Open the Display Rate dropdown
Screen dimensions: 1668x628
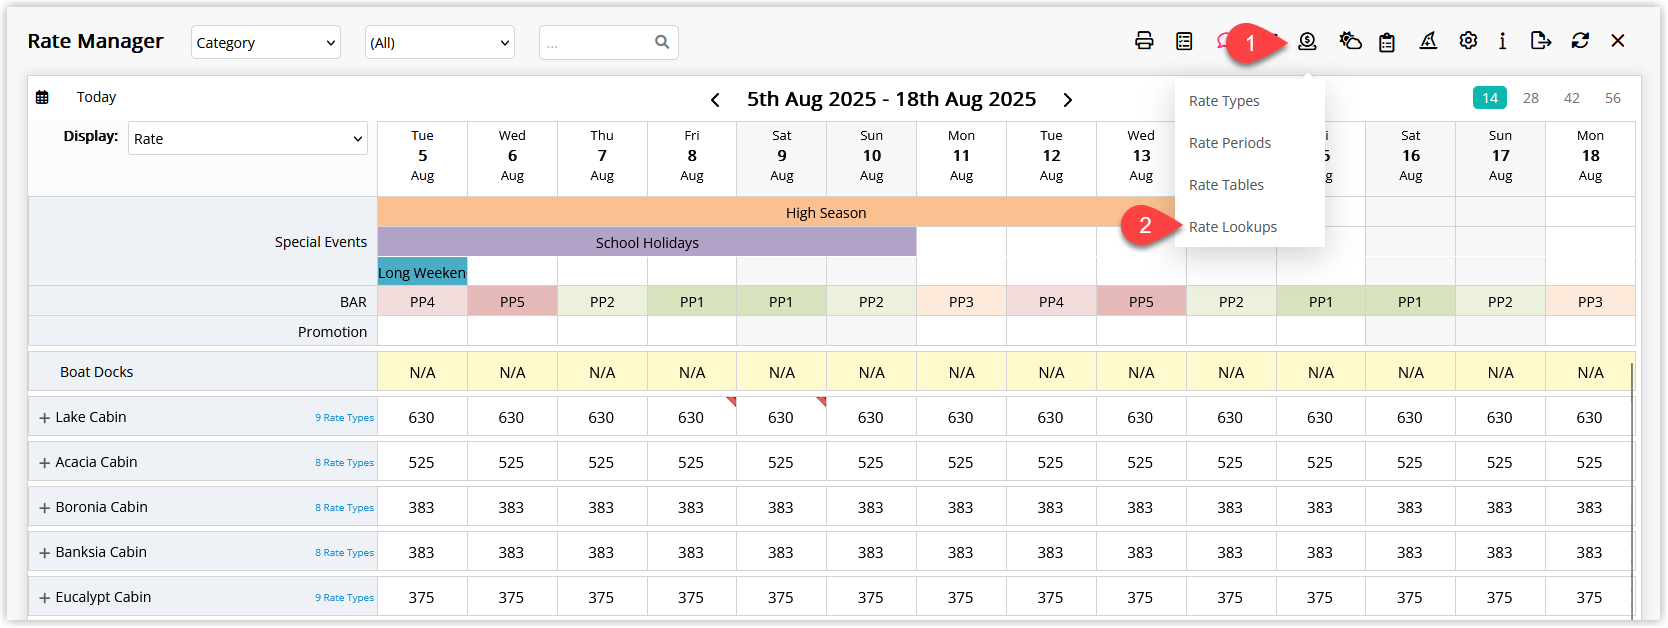248,139
